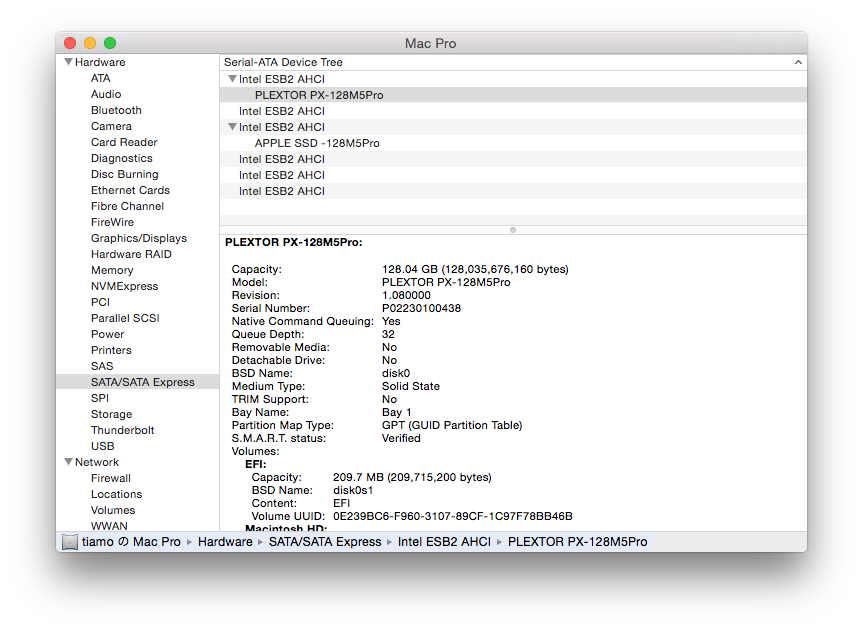This screenshot has height=632, width=863.
Task: Collapse the Hardware section triangle
Action: (68, 62)
